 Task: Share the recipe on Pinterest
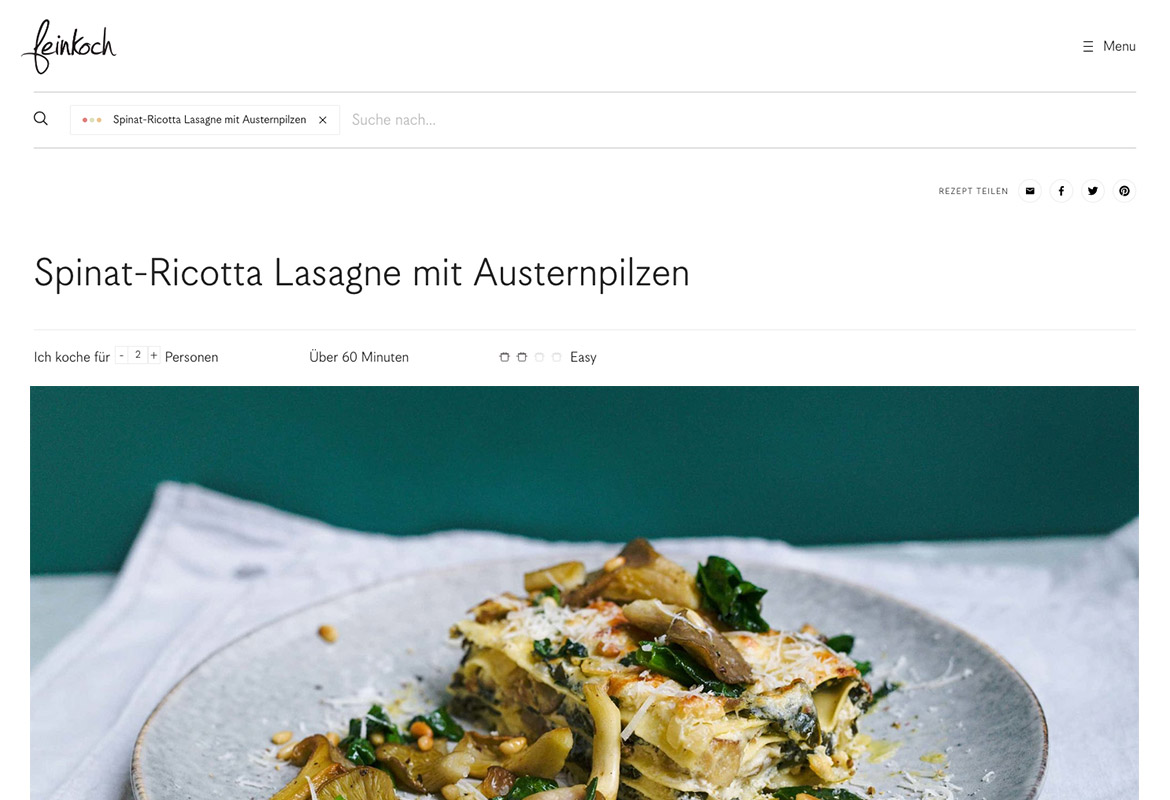point(1124,191)
